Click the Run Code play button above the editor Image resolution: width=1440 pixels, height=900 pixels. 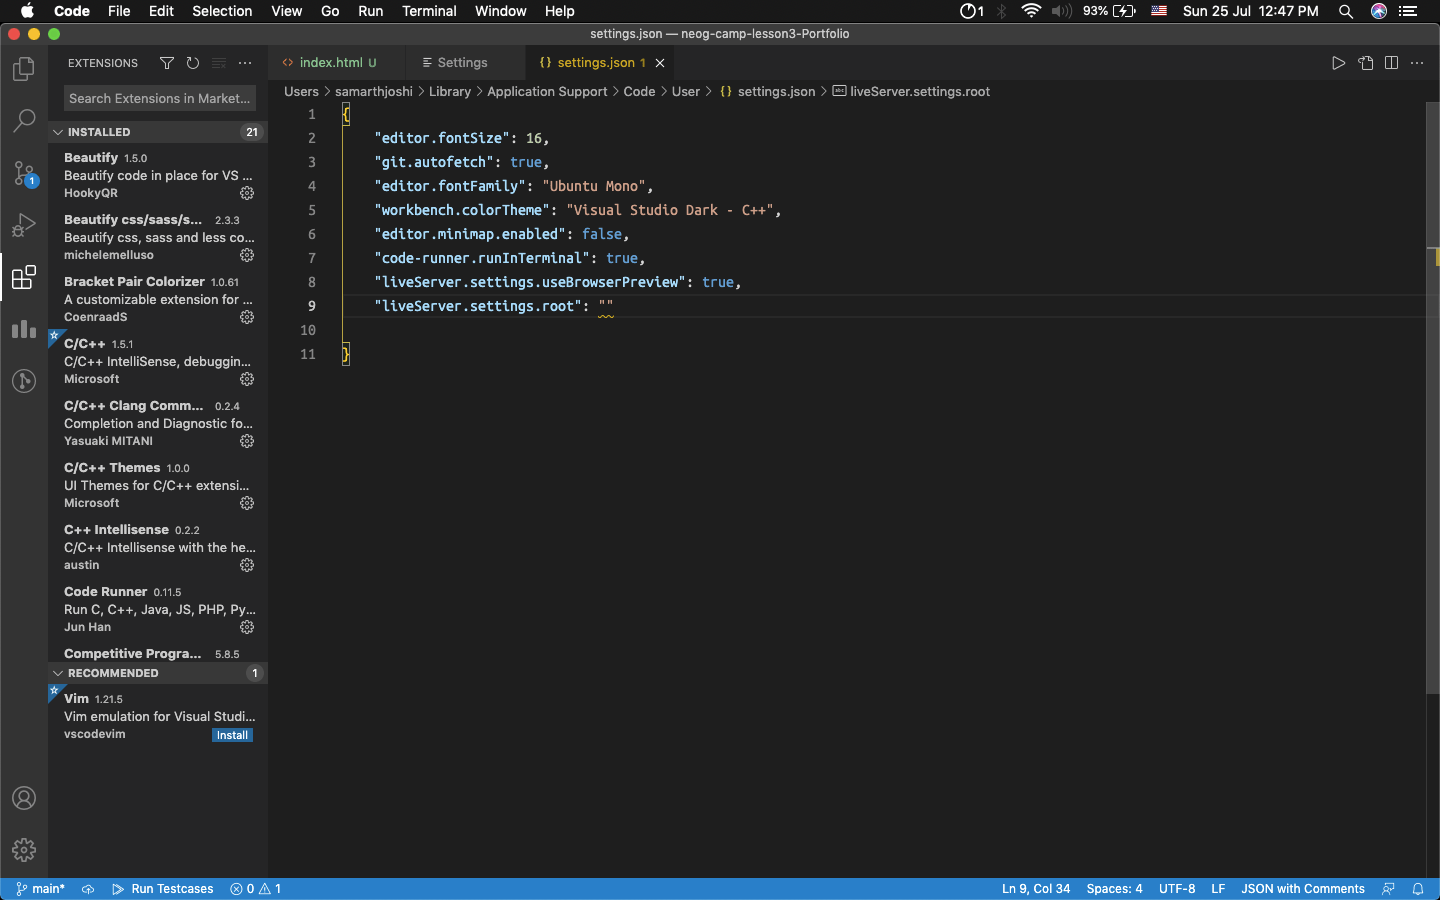point(1339,62)
